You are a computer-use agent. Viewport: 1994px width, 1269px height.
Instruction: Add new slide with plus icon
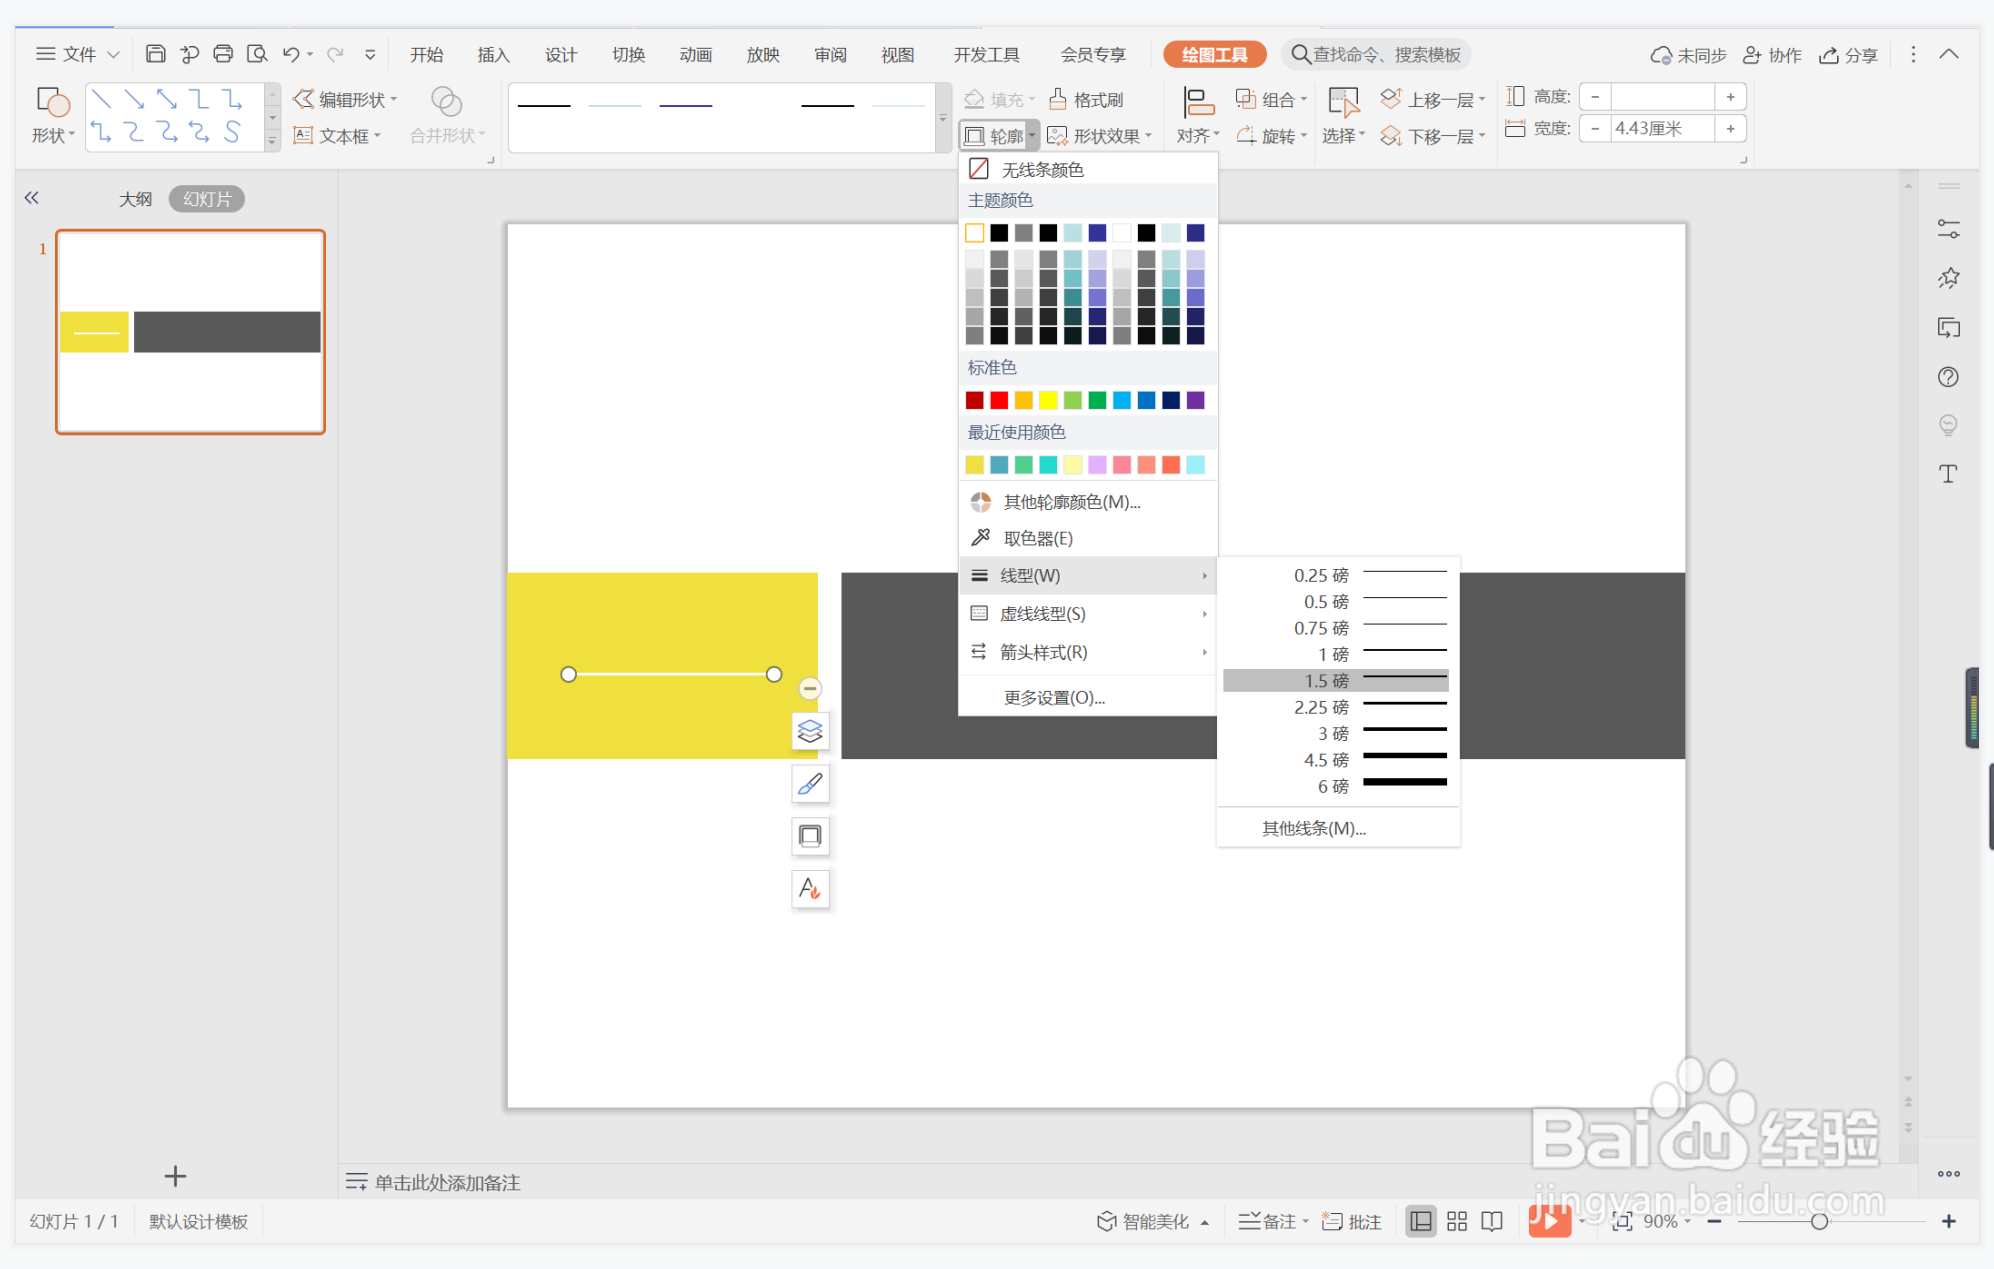[x=175, y=1176]
